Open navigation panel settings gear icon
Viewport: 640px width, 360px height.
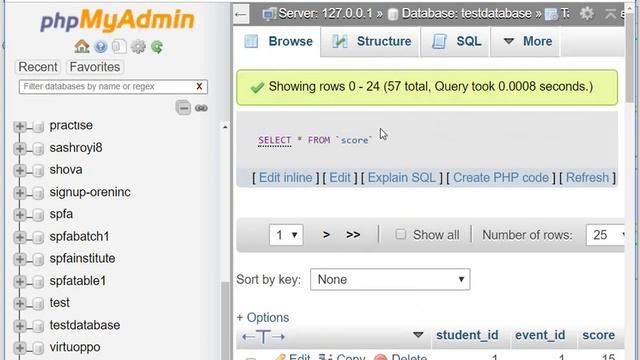pyautogui.click(x=138, y=47)
